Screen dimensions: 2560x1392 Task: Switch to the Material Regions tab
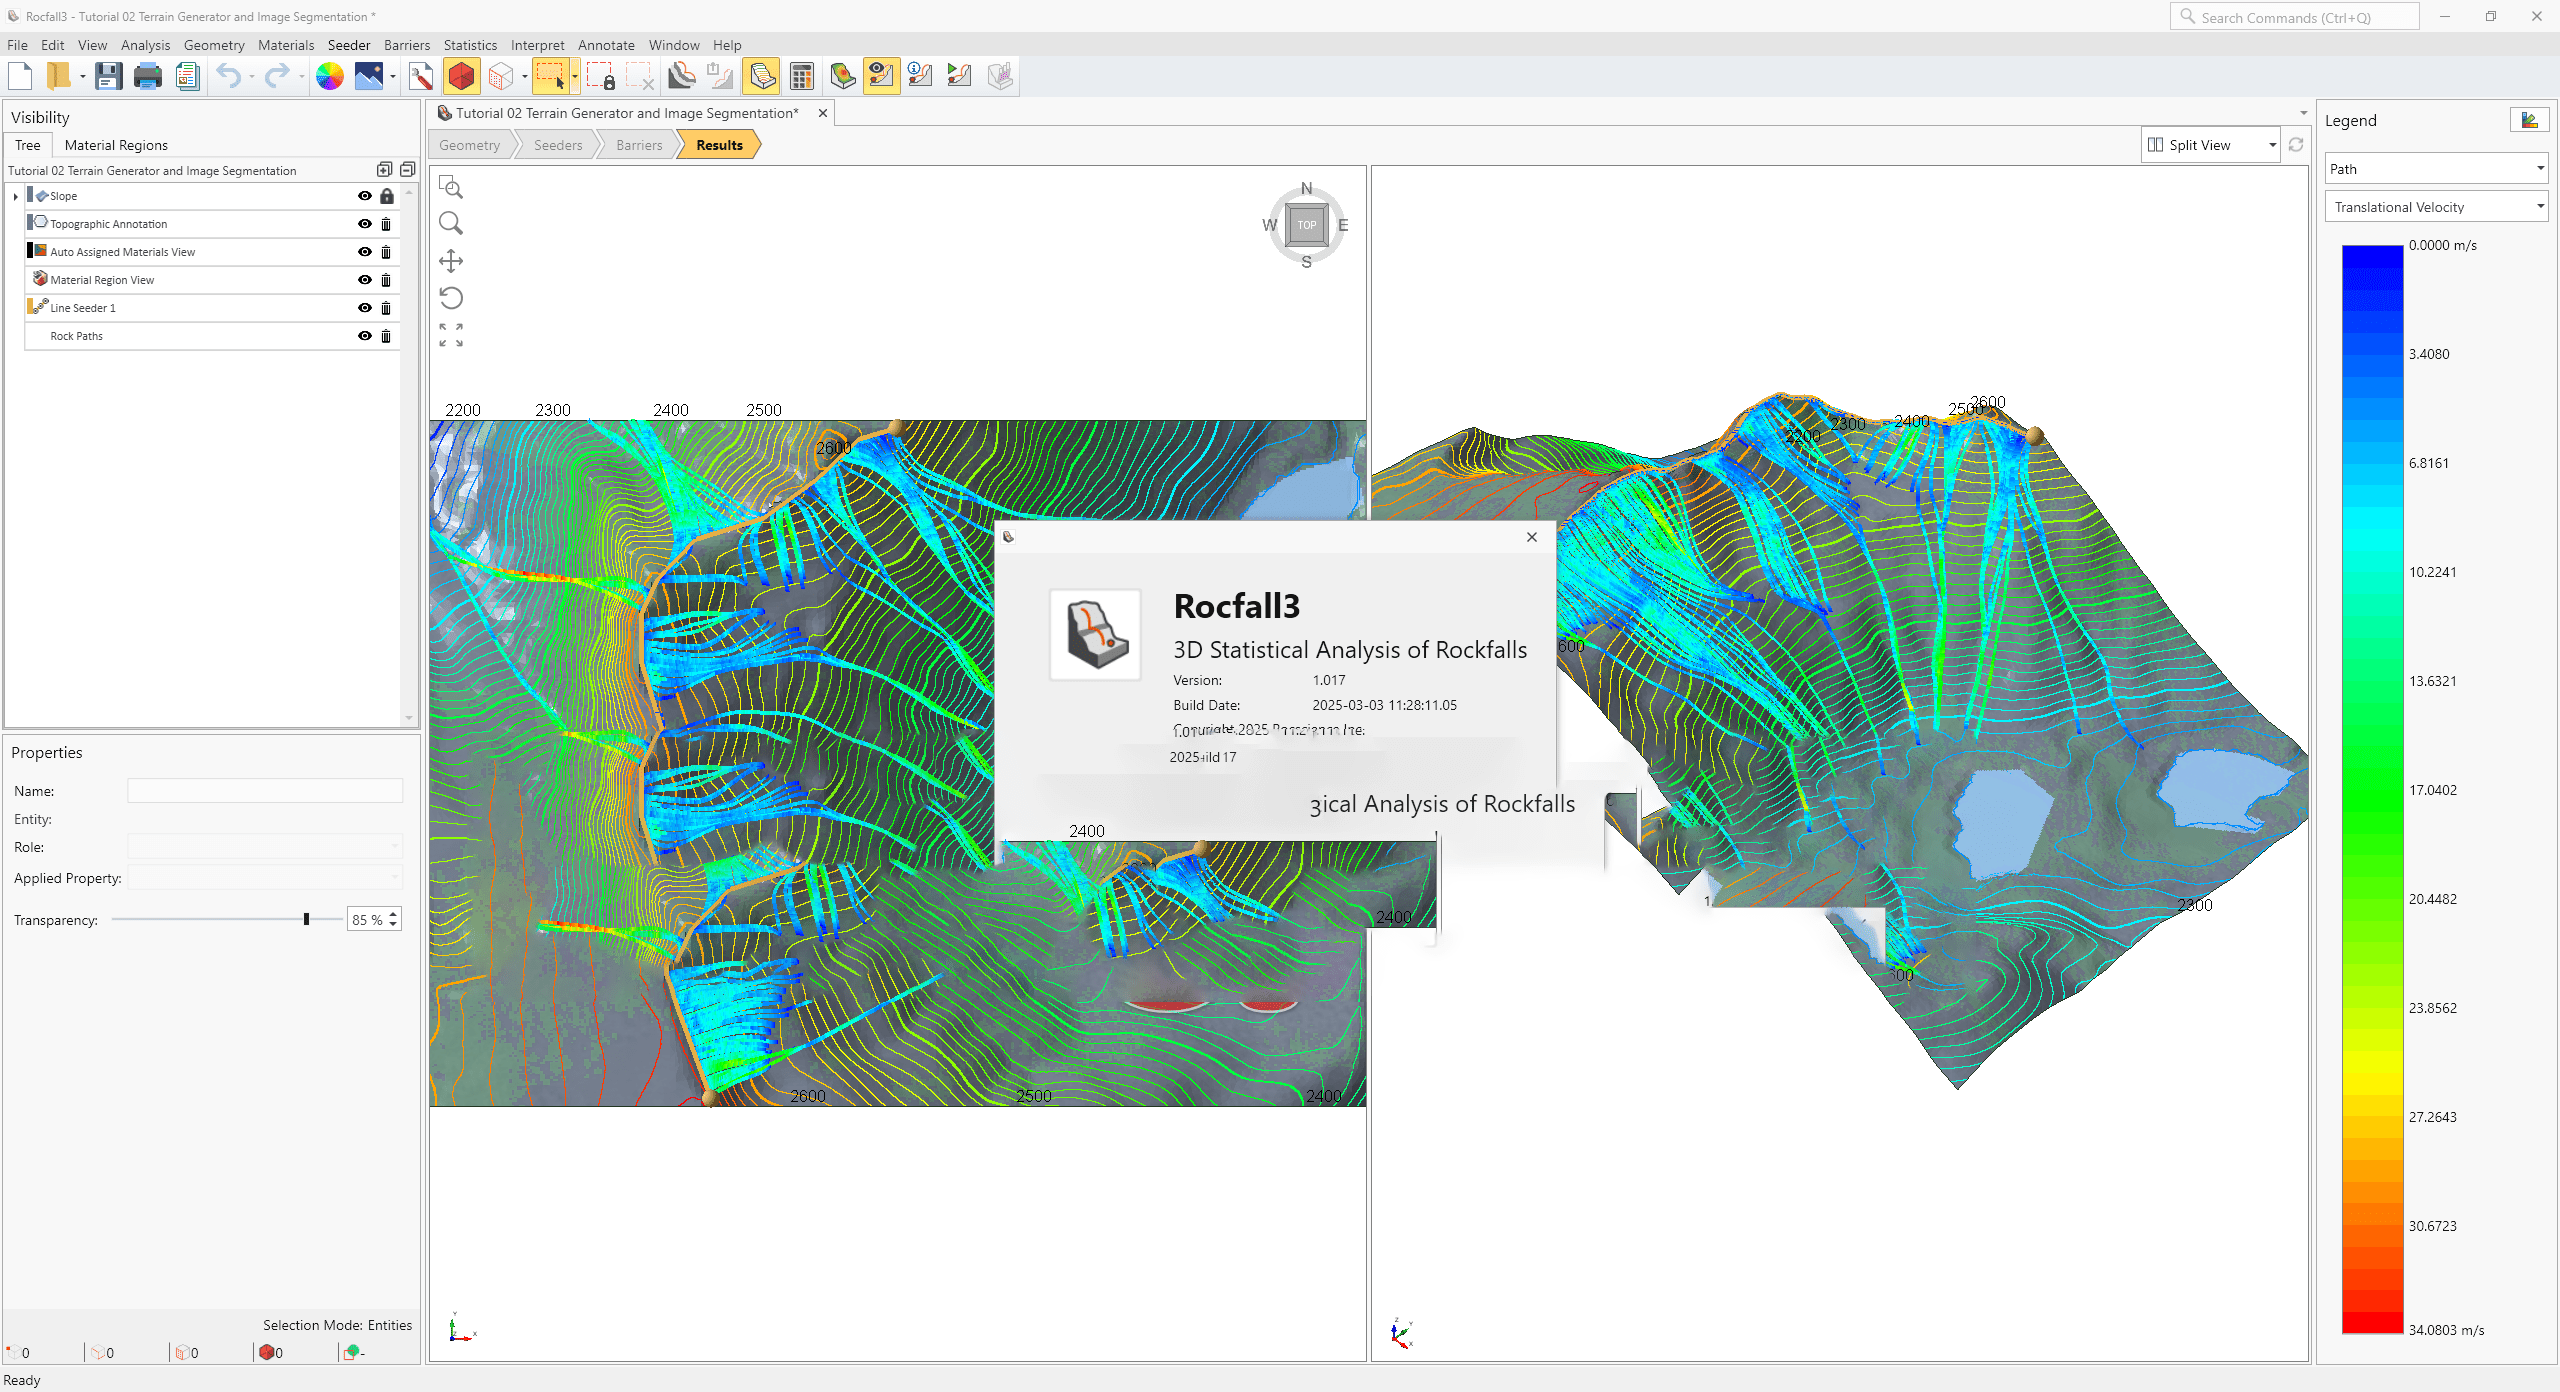pos(116,145)
